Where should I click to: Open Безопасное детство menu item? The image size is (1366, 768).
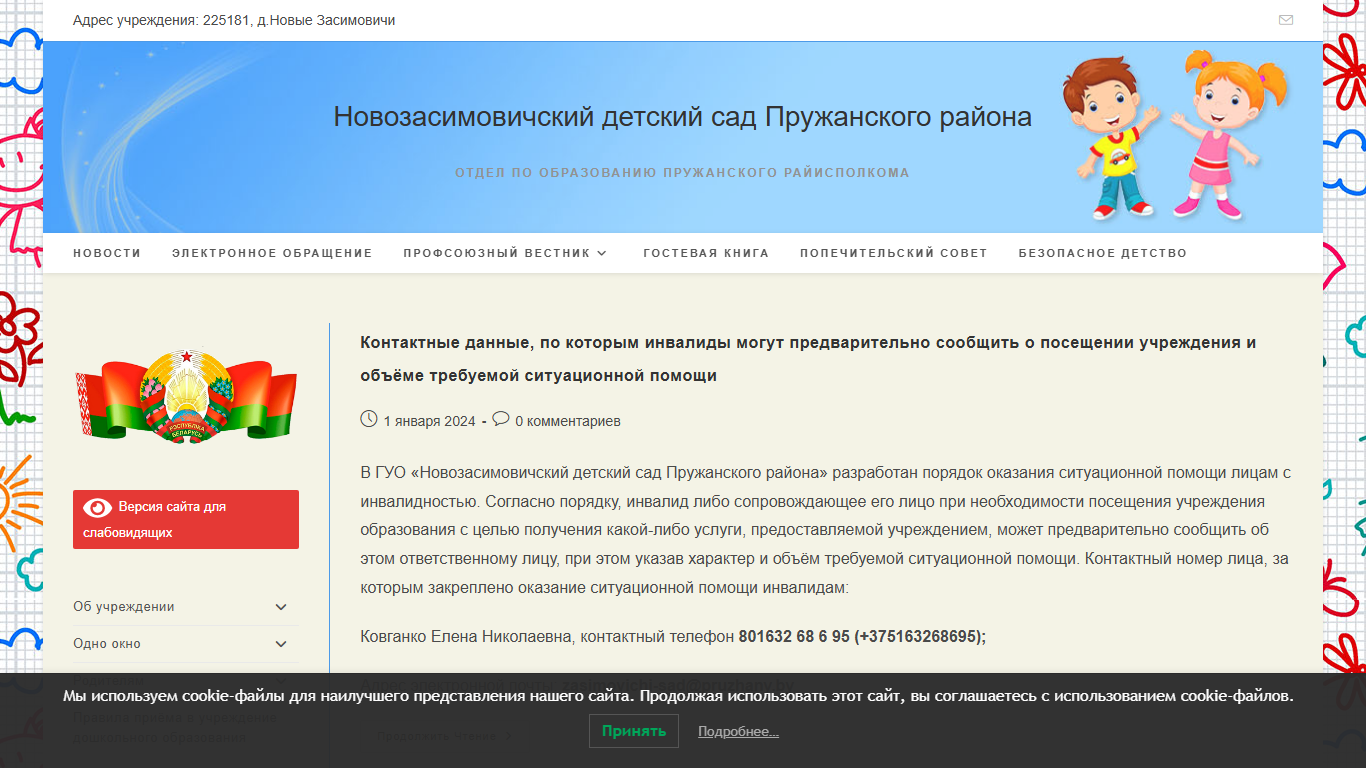coord(1103,253)
